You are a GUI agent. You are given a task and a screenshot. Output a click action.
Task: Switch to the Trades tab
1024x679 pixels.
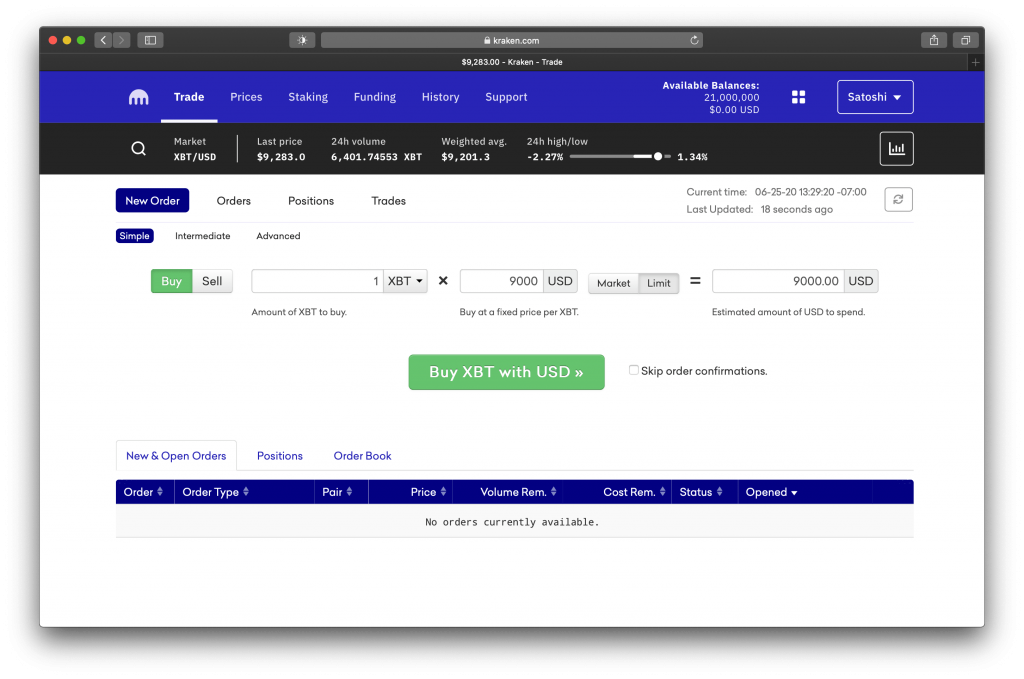389,201
